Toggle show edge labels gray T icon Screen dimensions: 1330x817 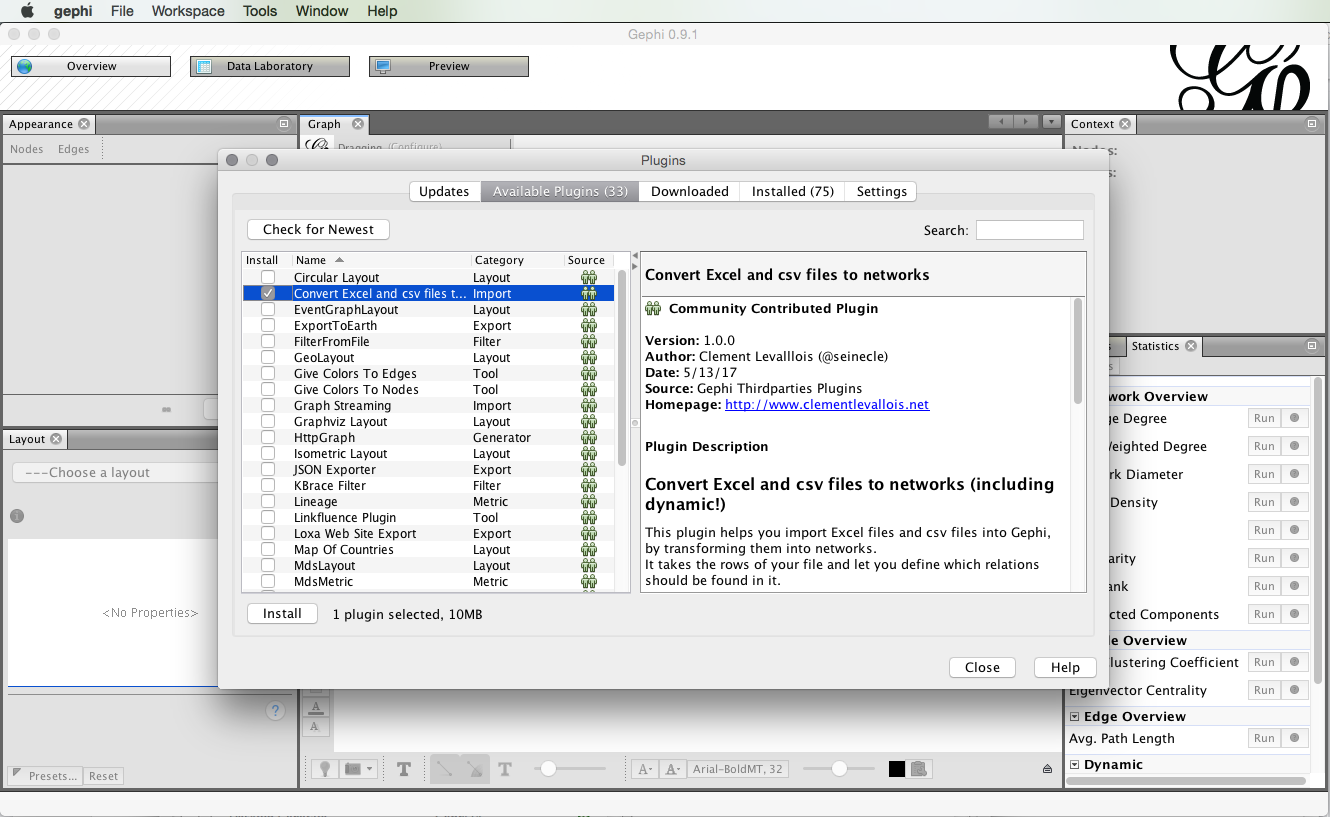pos(505,769)
